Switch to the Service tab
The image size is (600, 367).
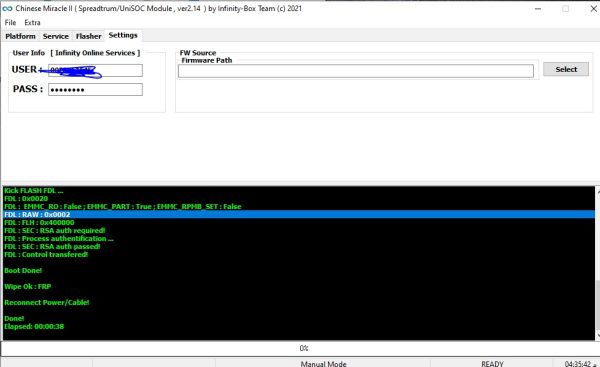[x=55, y=36]
